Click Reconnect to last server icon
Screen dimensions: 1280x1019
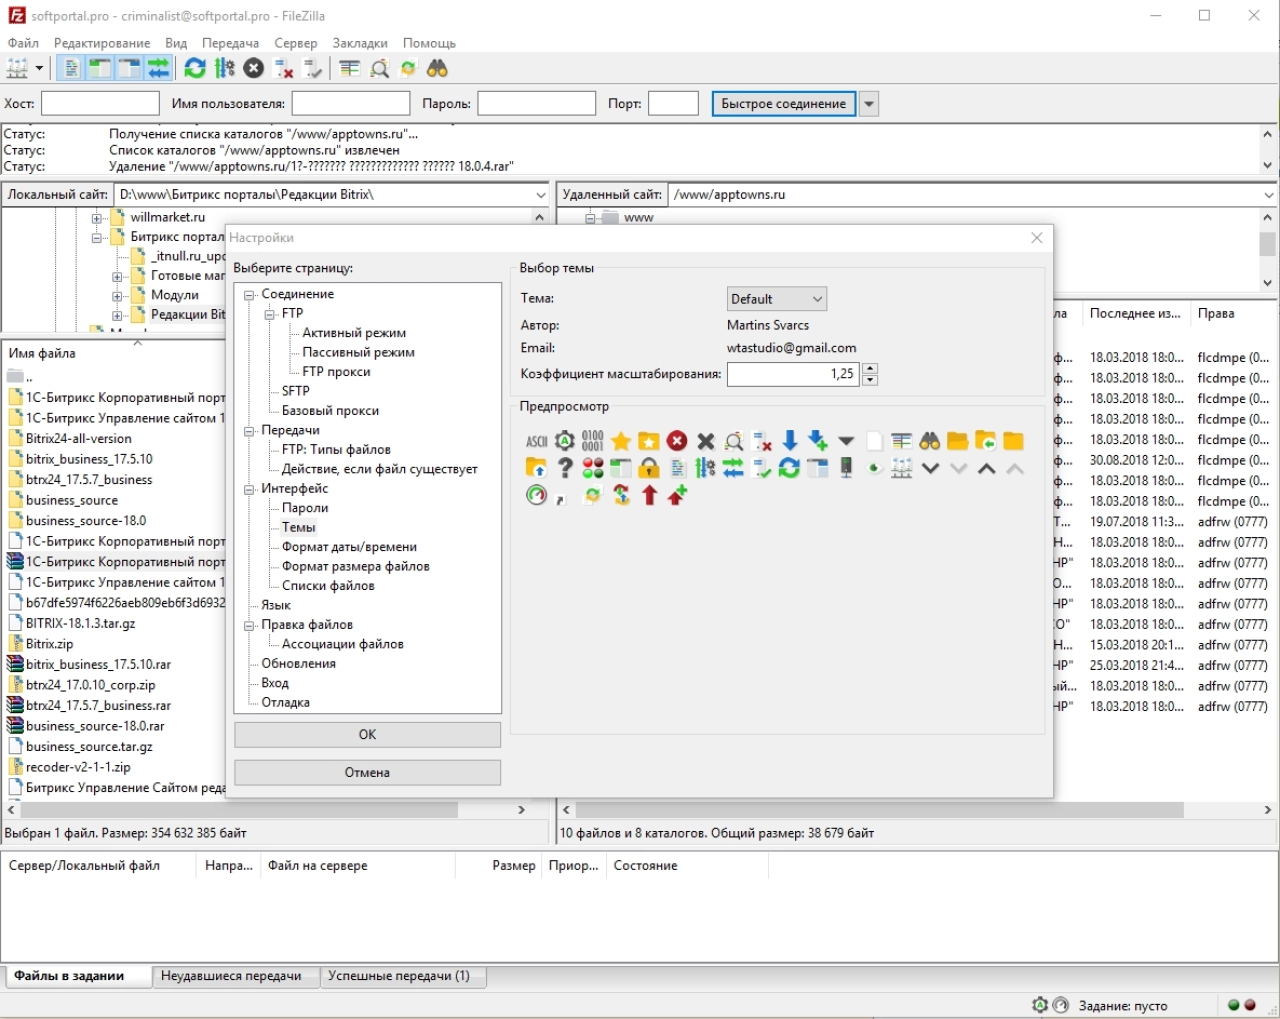[x=313, y=68]
